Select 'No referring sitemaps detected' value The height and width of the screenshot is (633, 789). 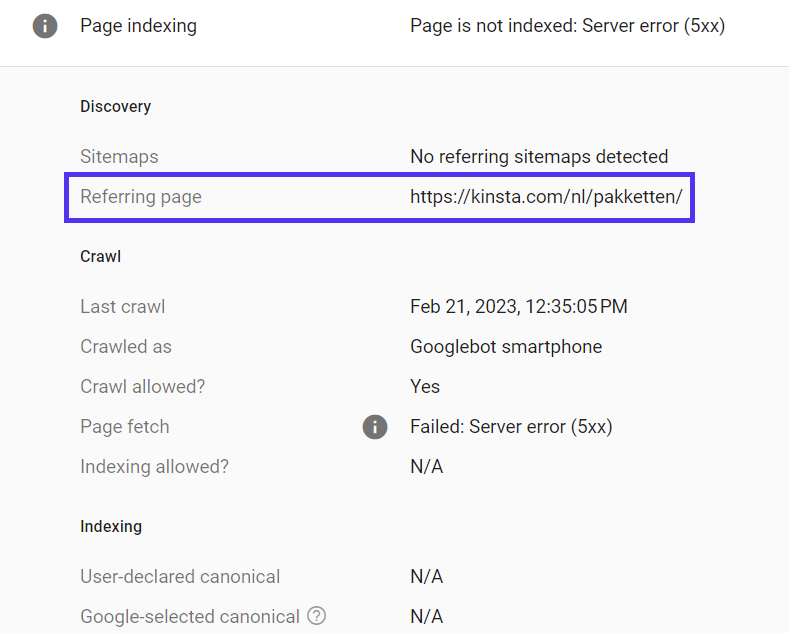point(539,156)
